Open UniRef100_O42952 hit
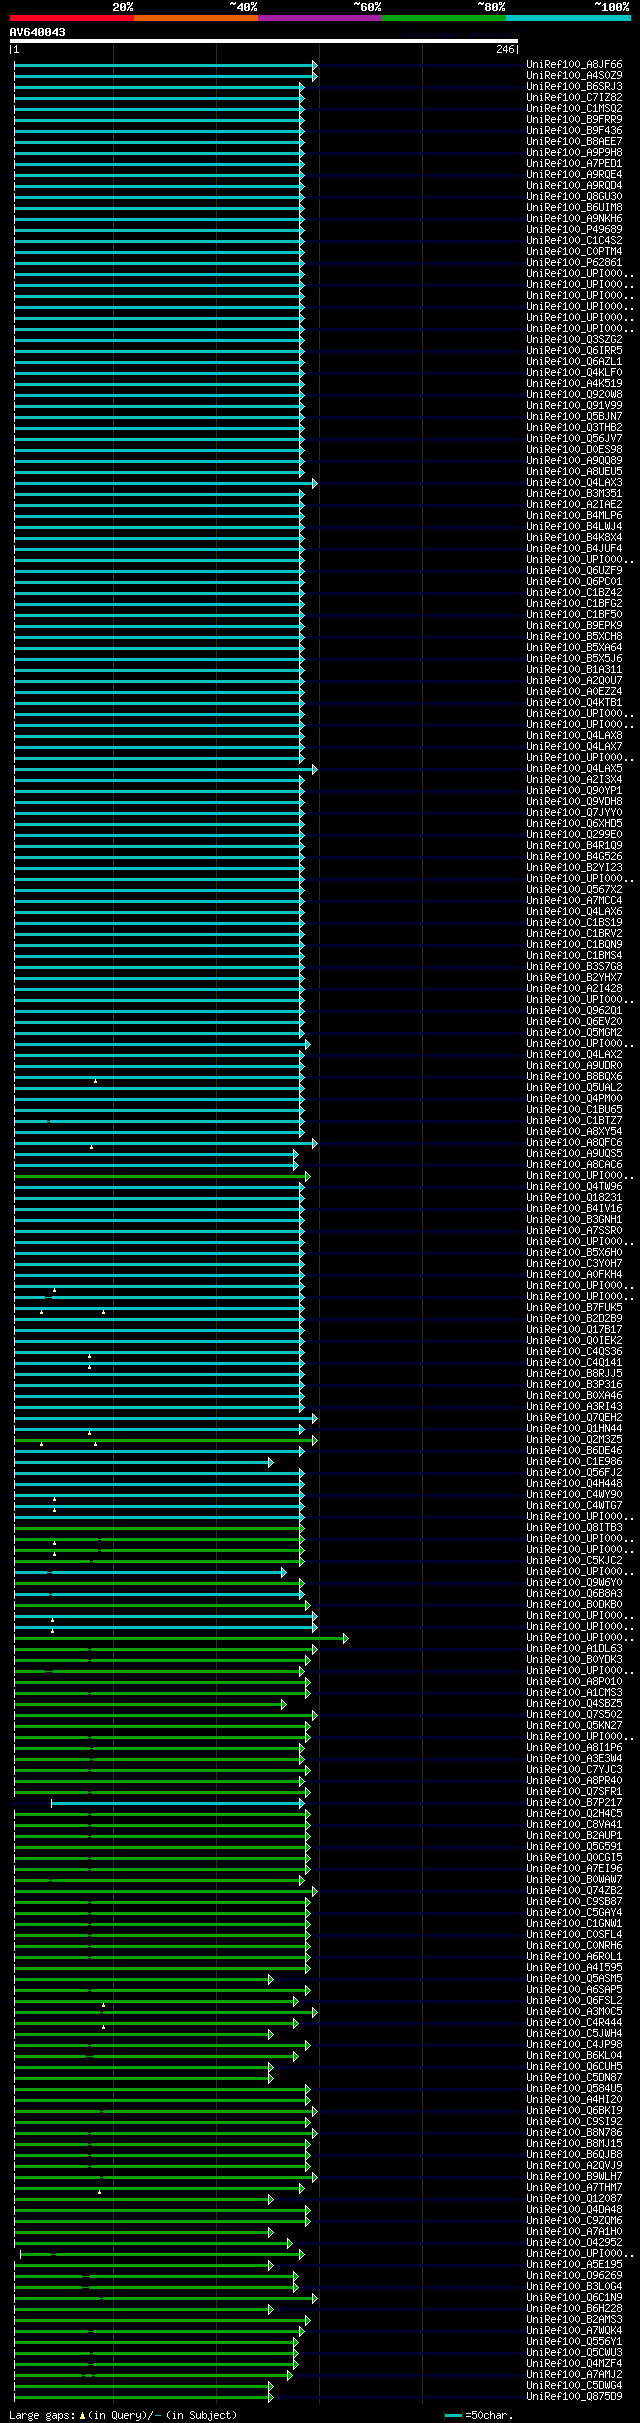The image size is (640, 2423). click(574, 2243)
